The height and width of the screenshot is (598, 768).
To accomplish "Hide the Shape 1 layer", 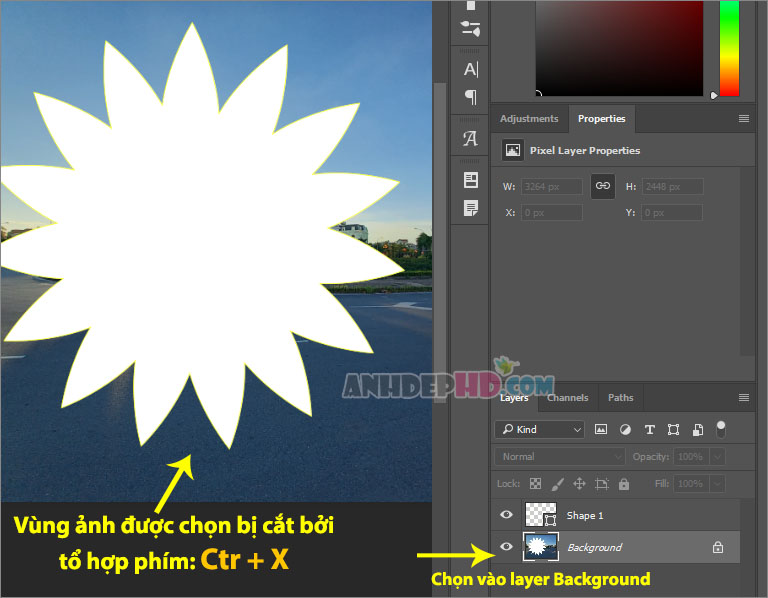I will (506, 514).
